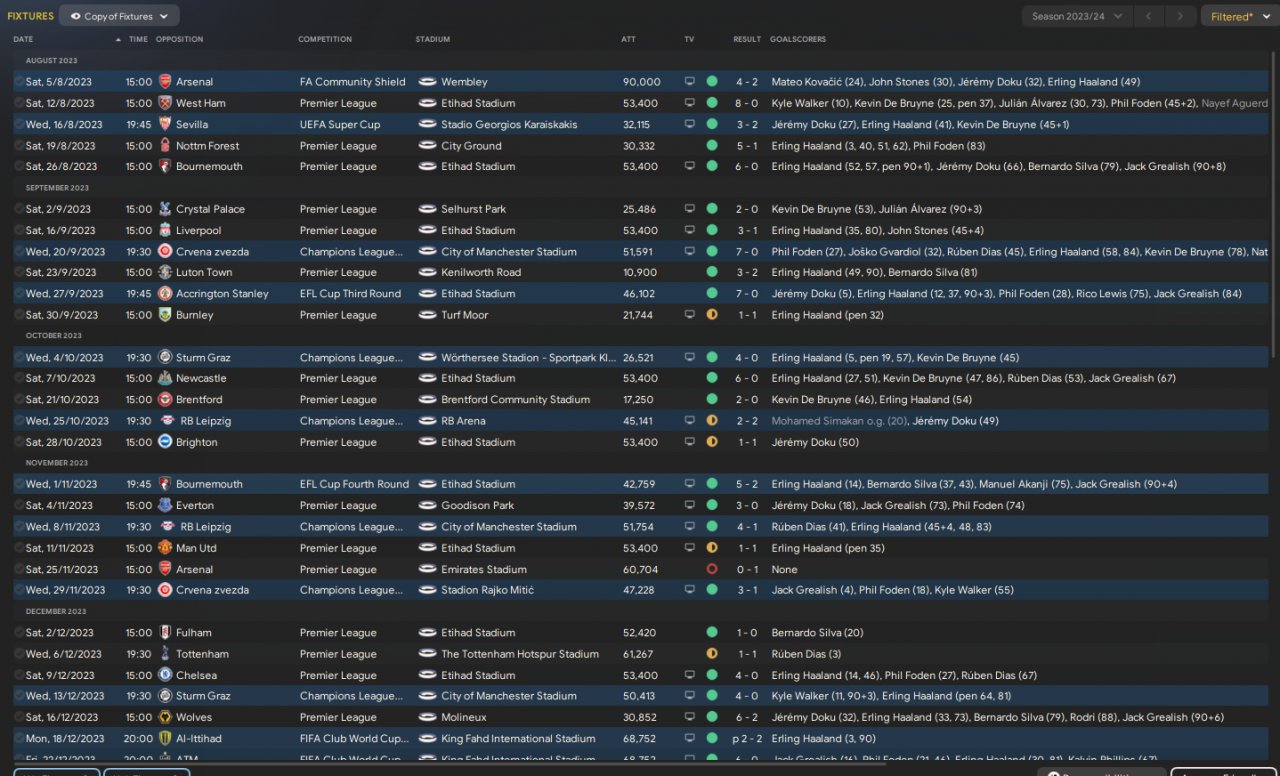
Task: Click the Brentford club badge
Action: click(165, 399)
